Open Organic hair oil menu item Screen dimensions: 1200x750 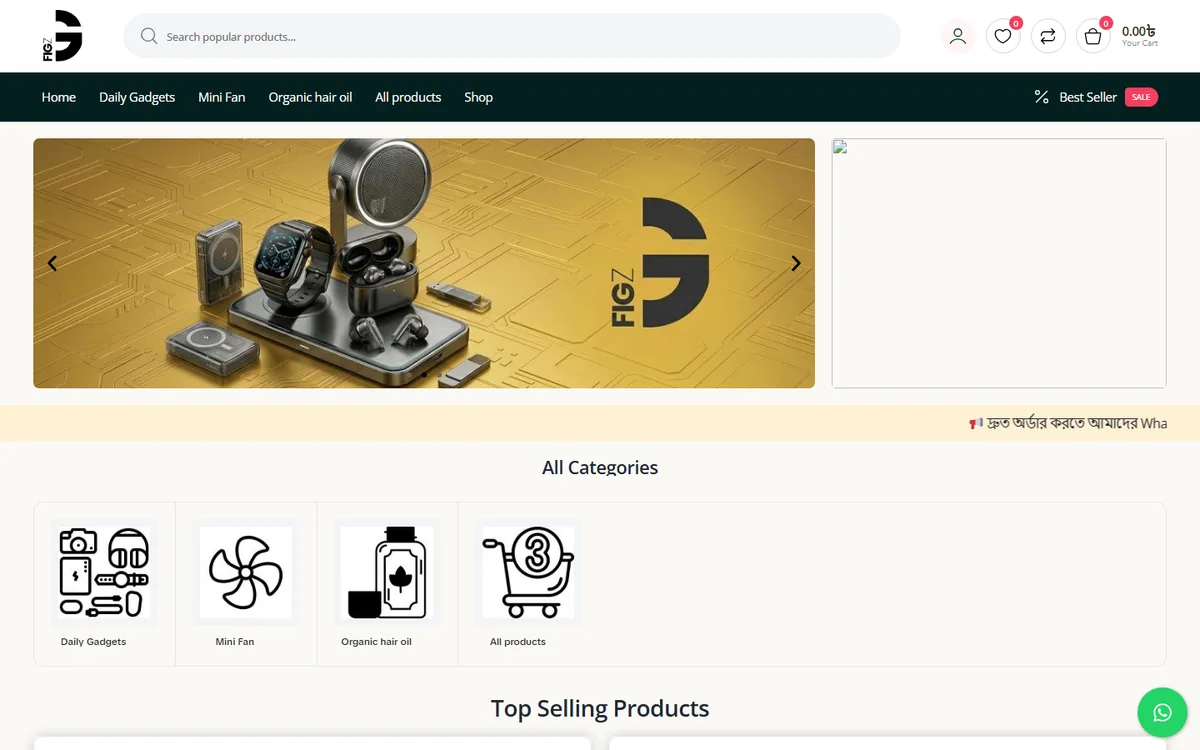pyautogui.click(x=310, y=97)
